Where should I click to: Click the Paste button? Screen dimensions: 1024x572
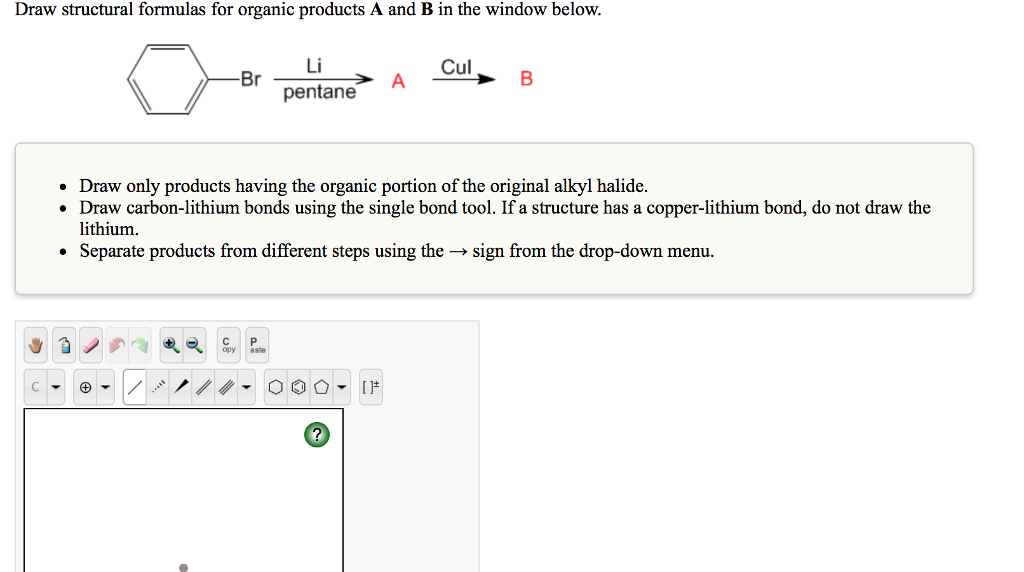click(x=257, y=345)
